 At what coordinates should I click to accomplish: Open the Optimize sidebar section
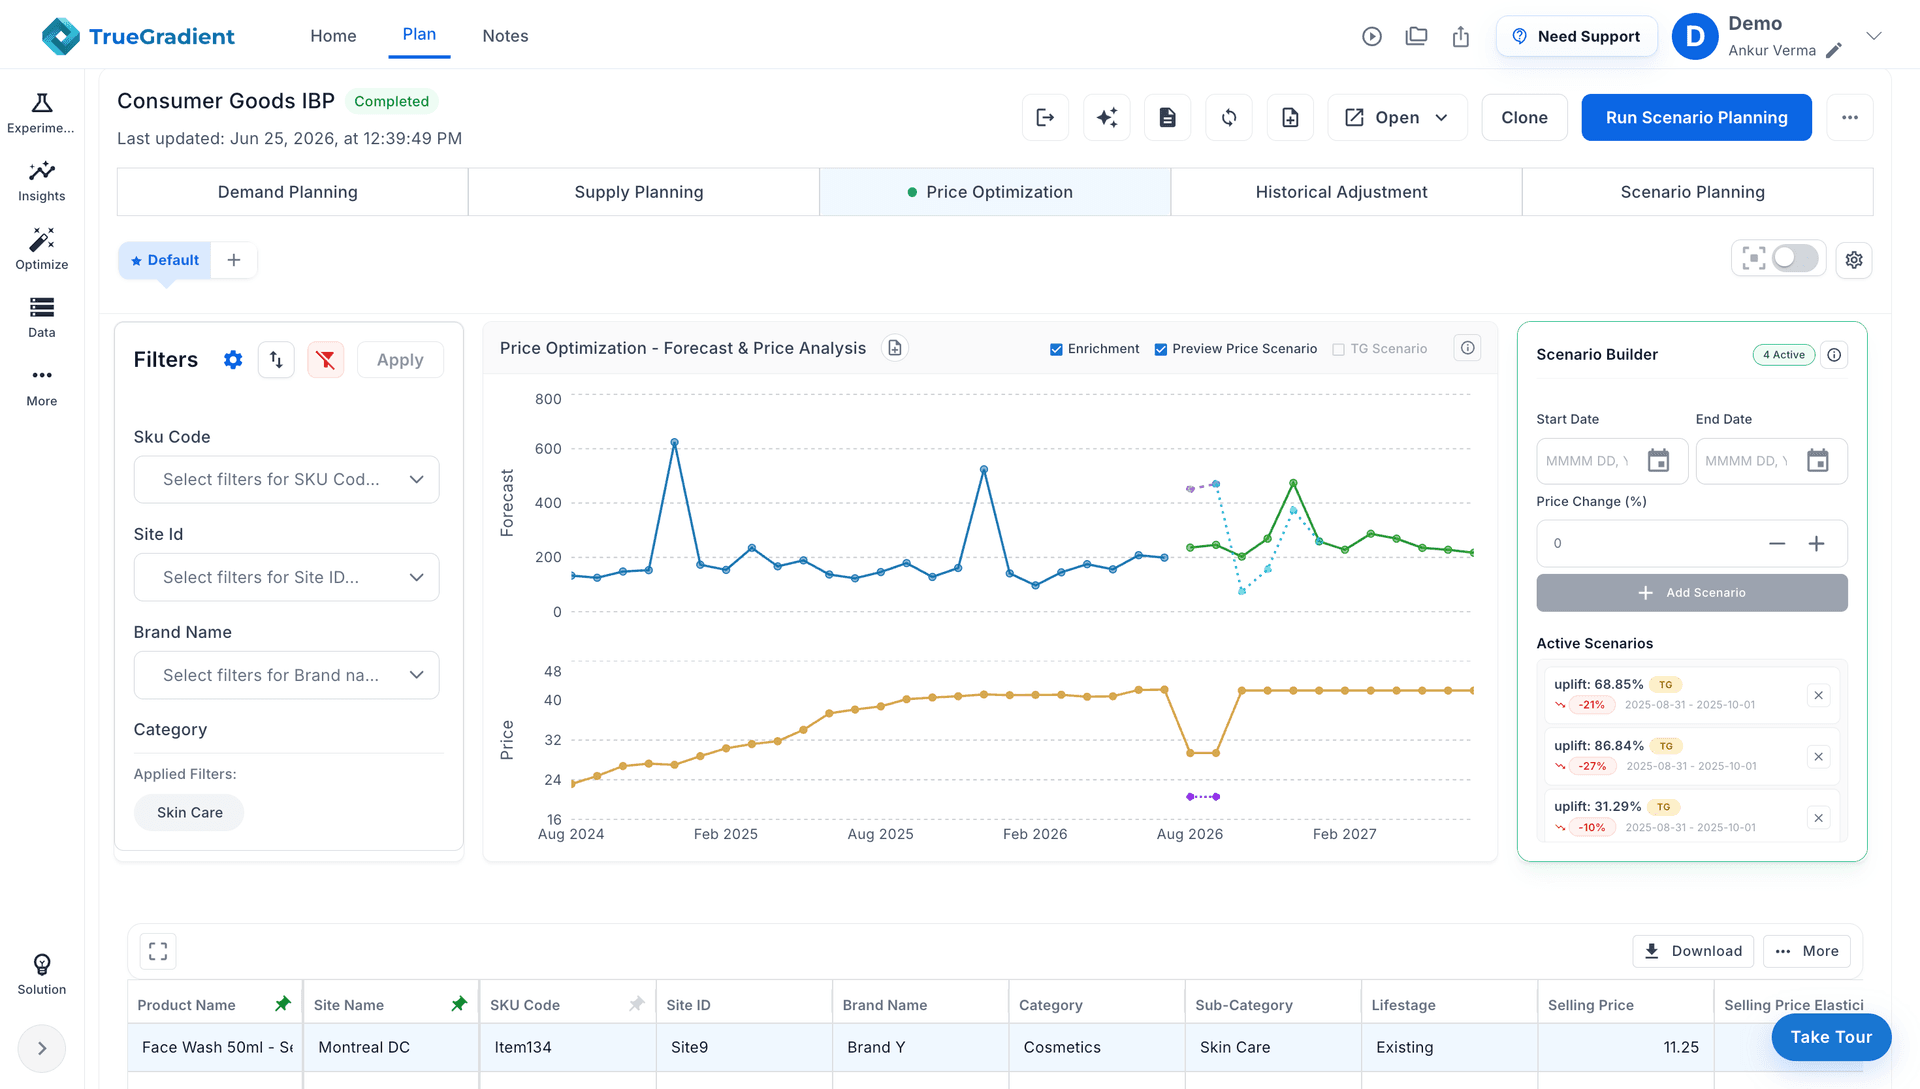(41, 249)
